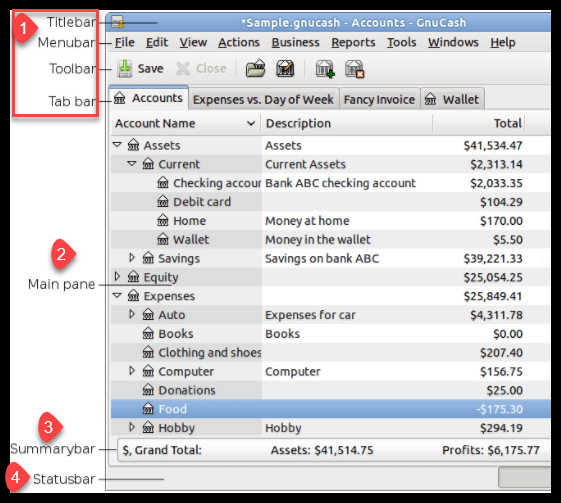
Task: Switch to the Accounts tab
Action: coord(148,98)
